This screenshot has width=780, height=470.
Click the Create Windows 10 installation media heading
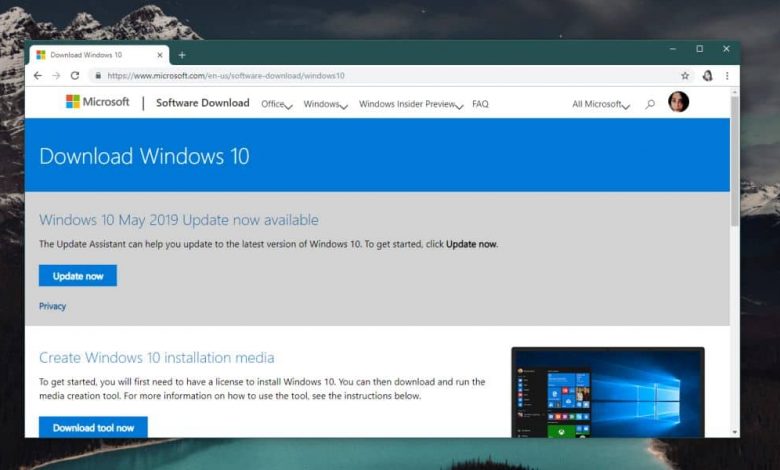pyautogui.click(x=157, y=358)
